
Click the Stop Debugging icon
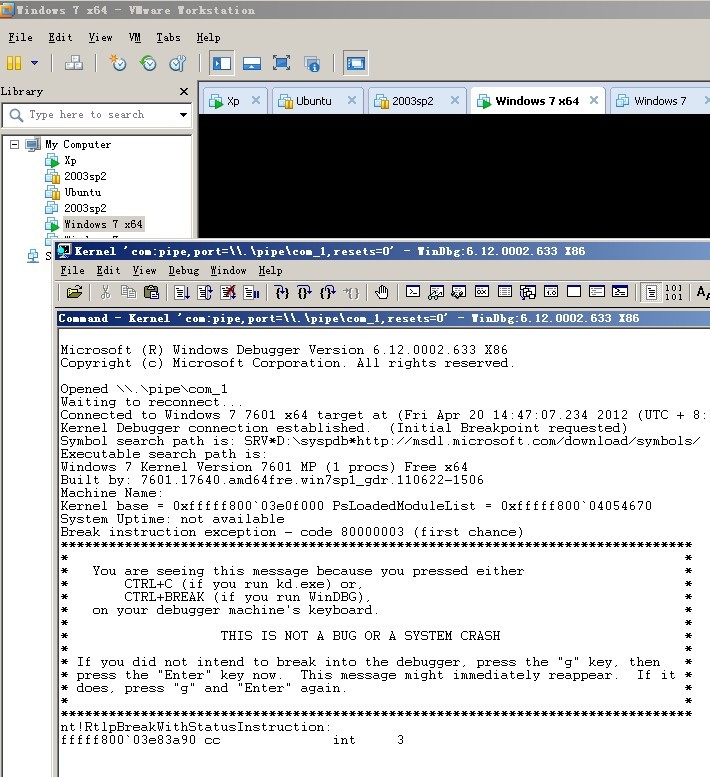pos(228,292)
